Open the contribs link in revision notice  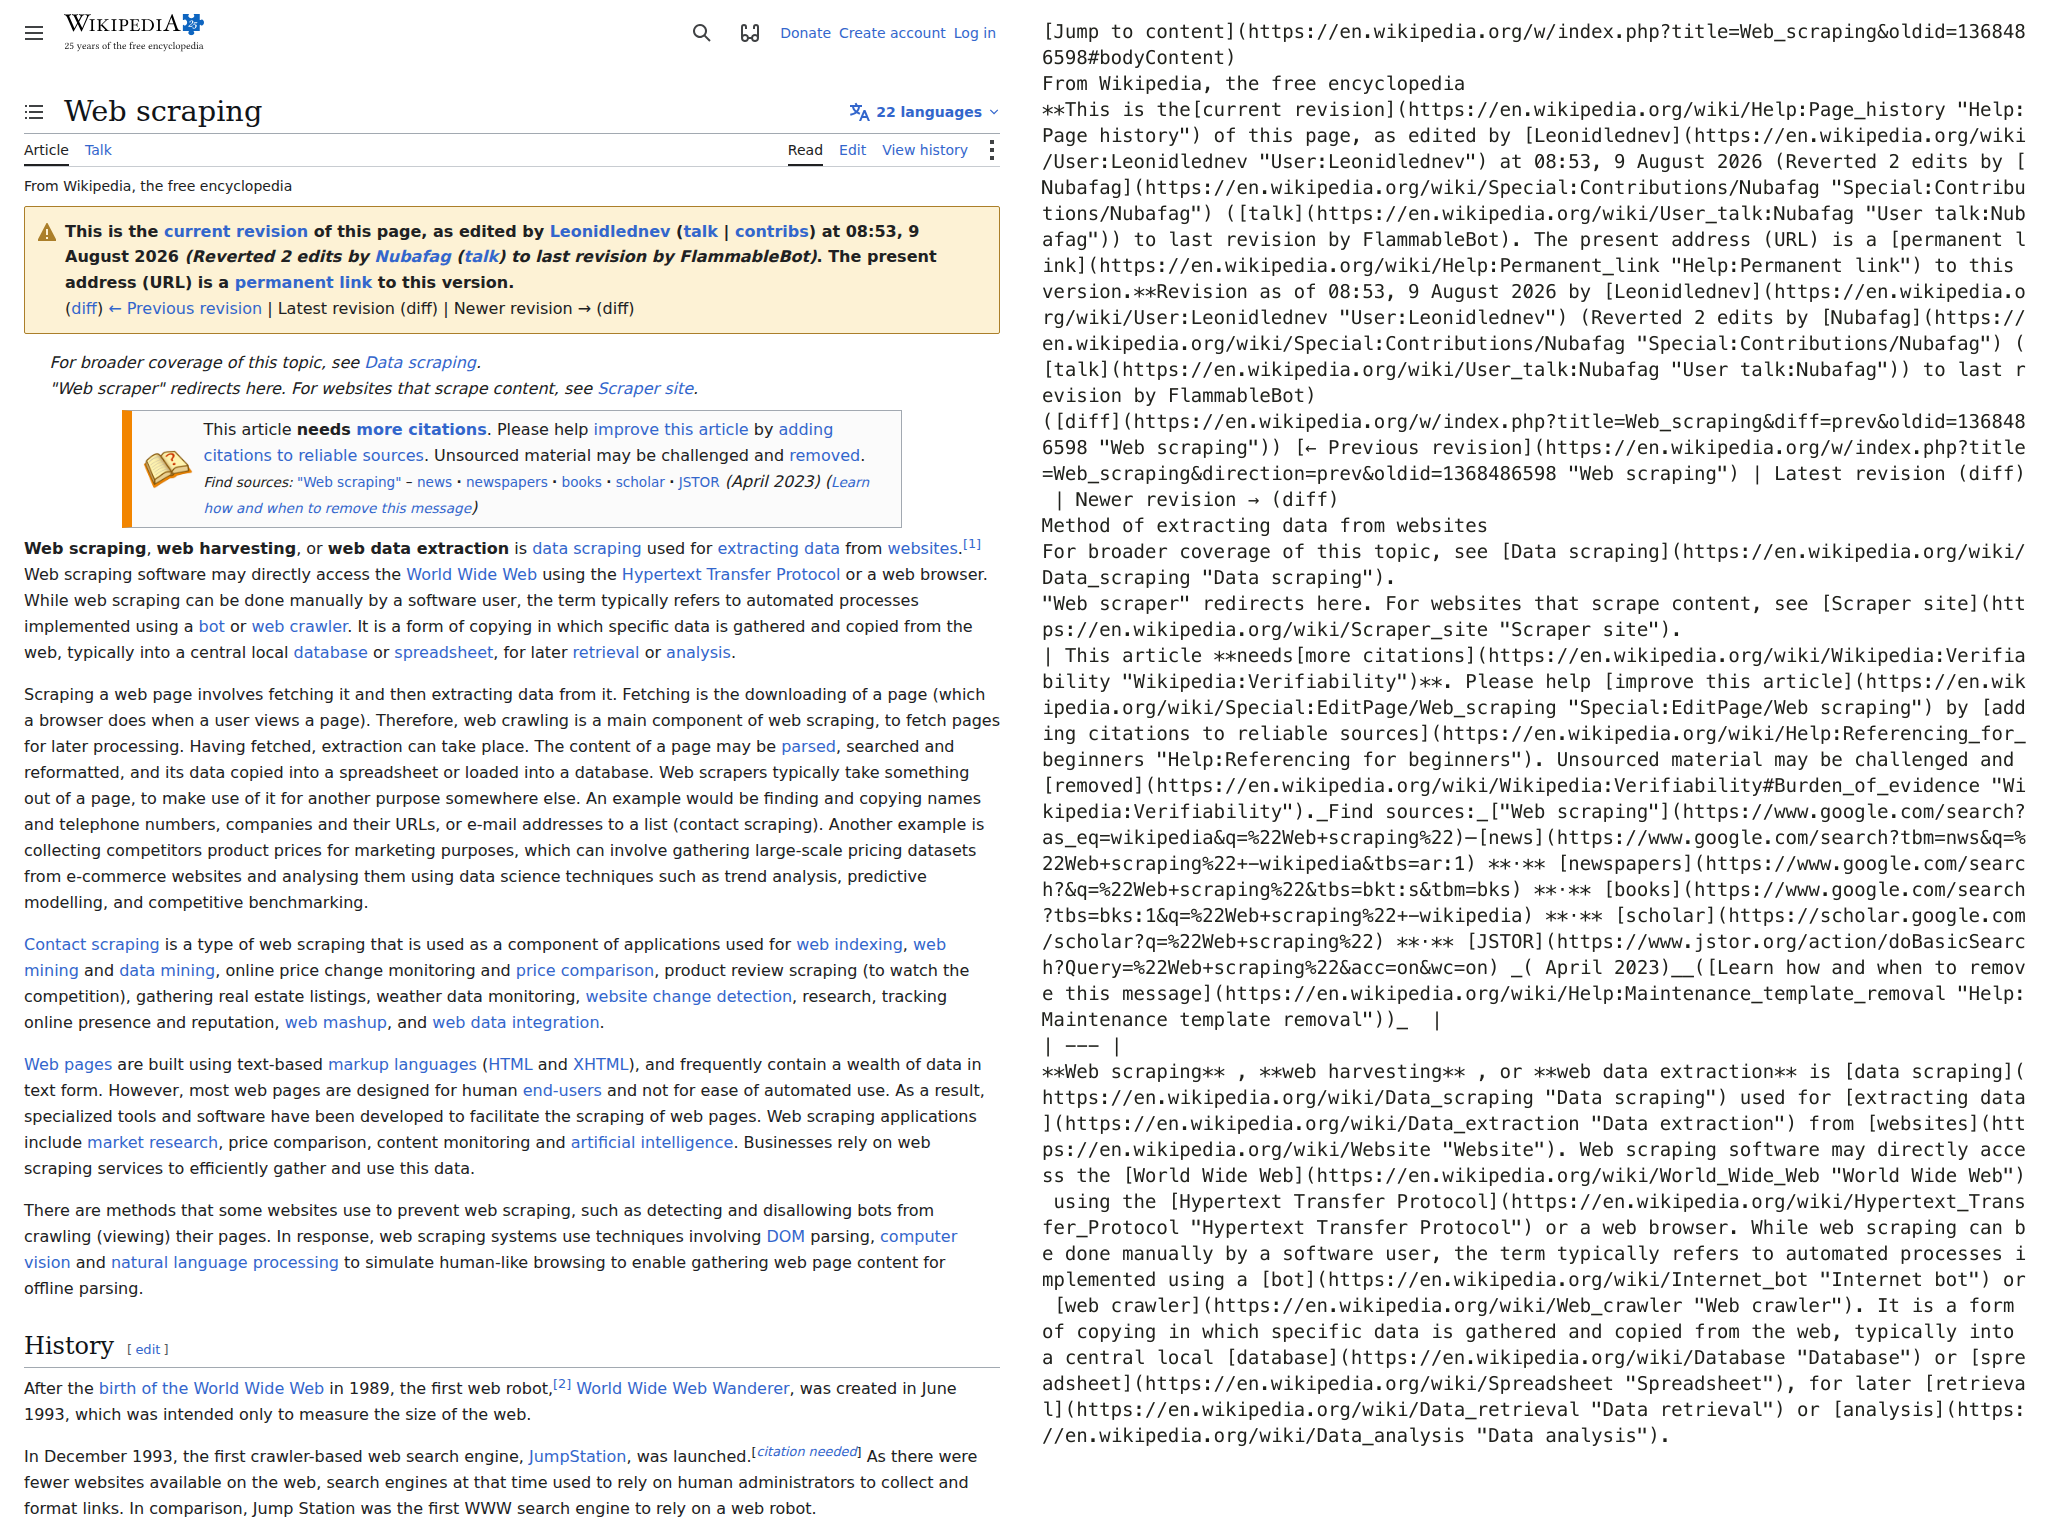pos(772,231)
